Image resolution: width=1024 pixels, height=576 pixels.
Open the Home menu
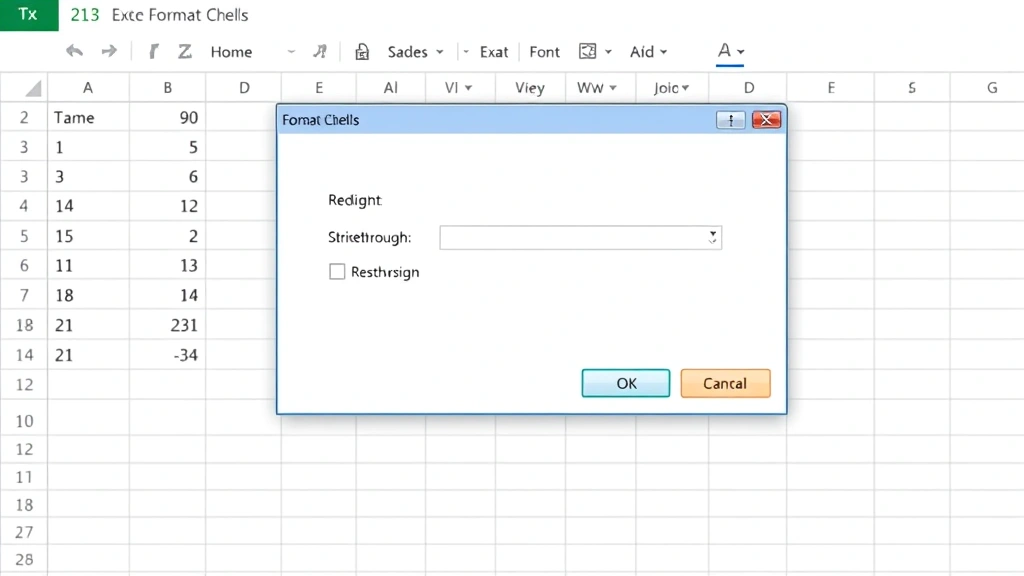(x=231, y=52)
